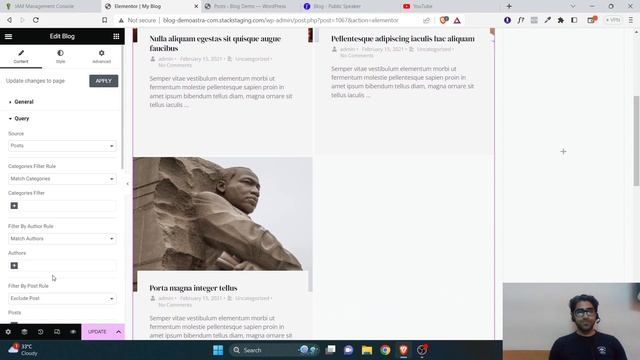Open the Elementor hamburger menu
This screenshot has width=640, height=360.
point(8,36)
